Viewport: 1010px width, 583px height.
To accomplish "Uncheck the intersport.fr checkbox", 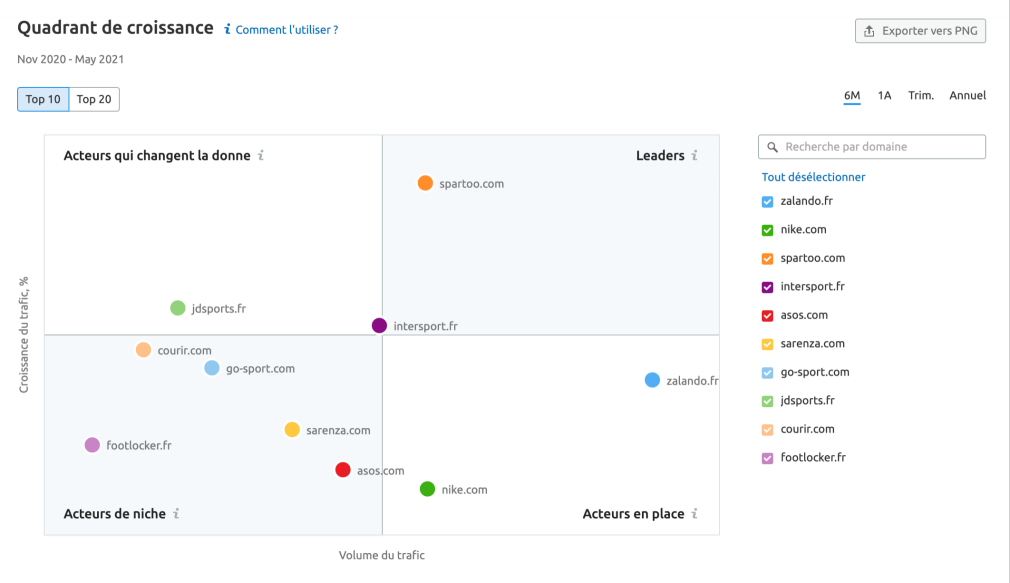I will pos(767,287).
